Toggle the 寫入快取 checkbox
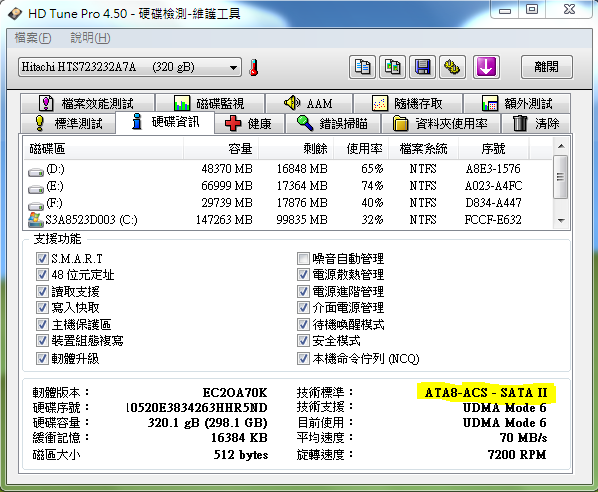The image size is (598, 492). coord(42,307)
